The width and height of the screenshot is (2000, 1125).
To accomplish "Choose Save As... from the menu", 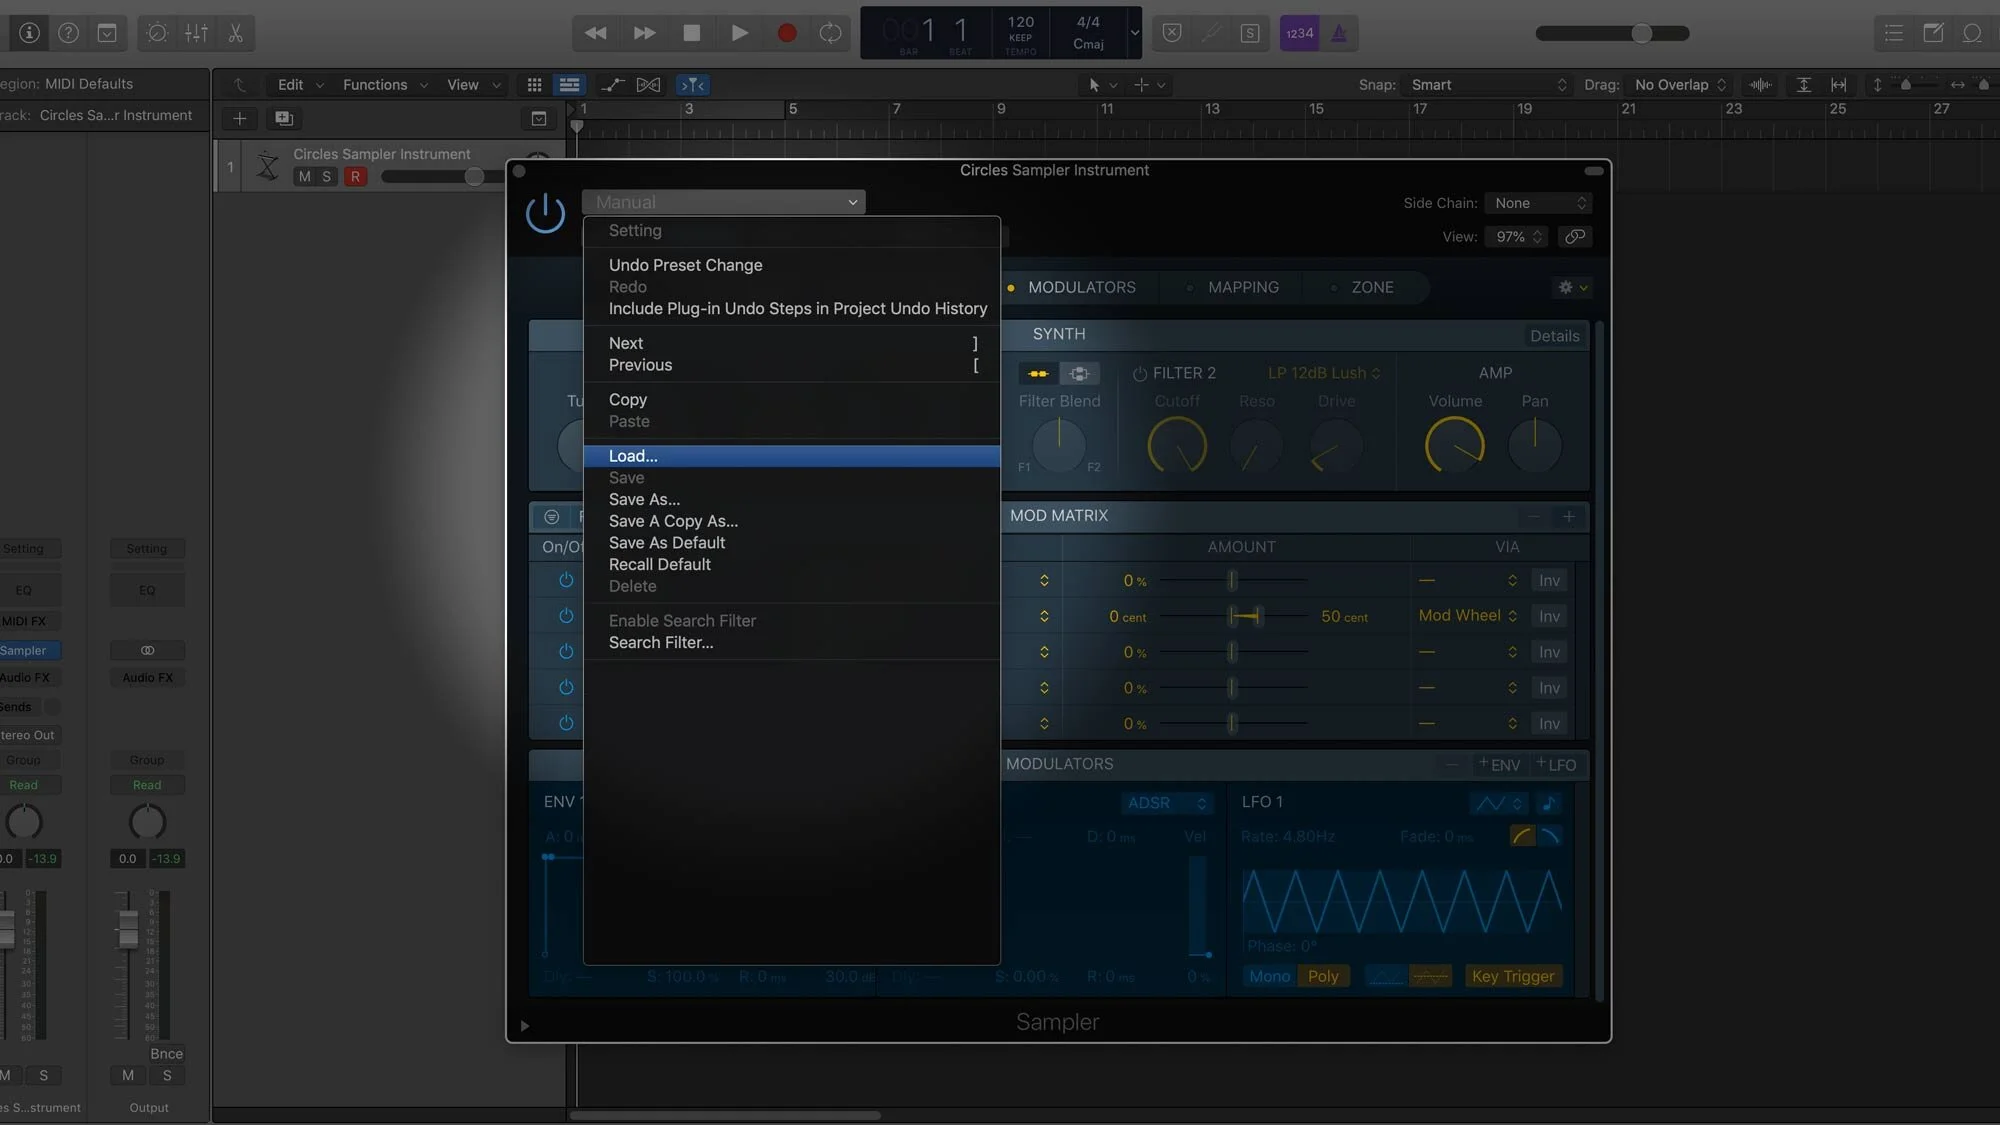I will (x=791, y=499).
